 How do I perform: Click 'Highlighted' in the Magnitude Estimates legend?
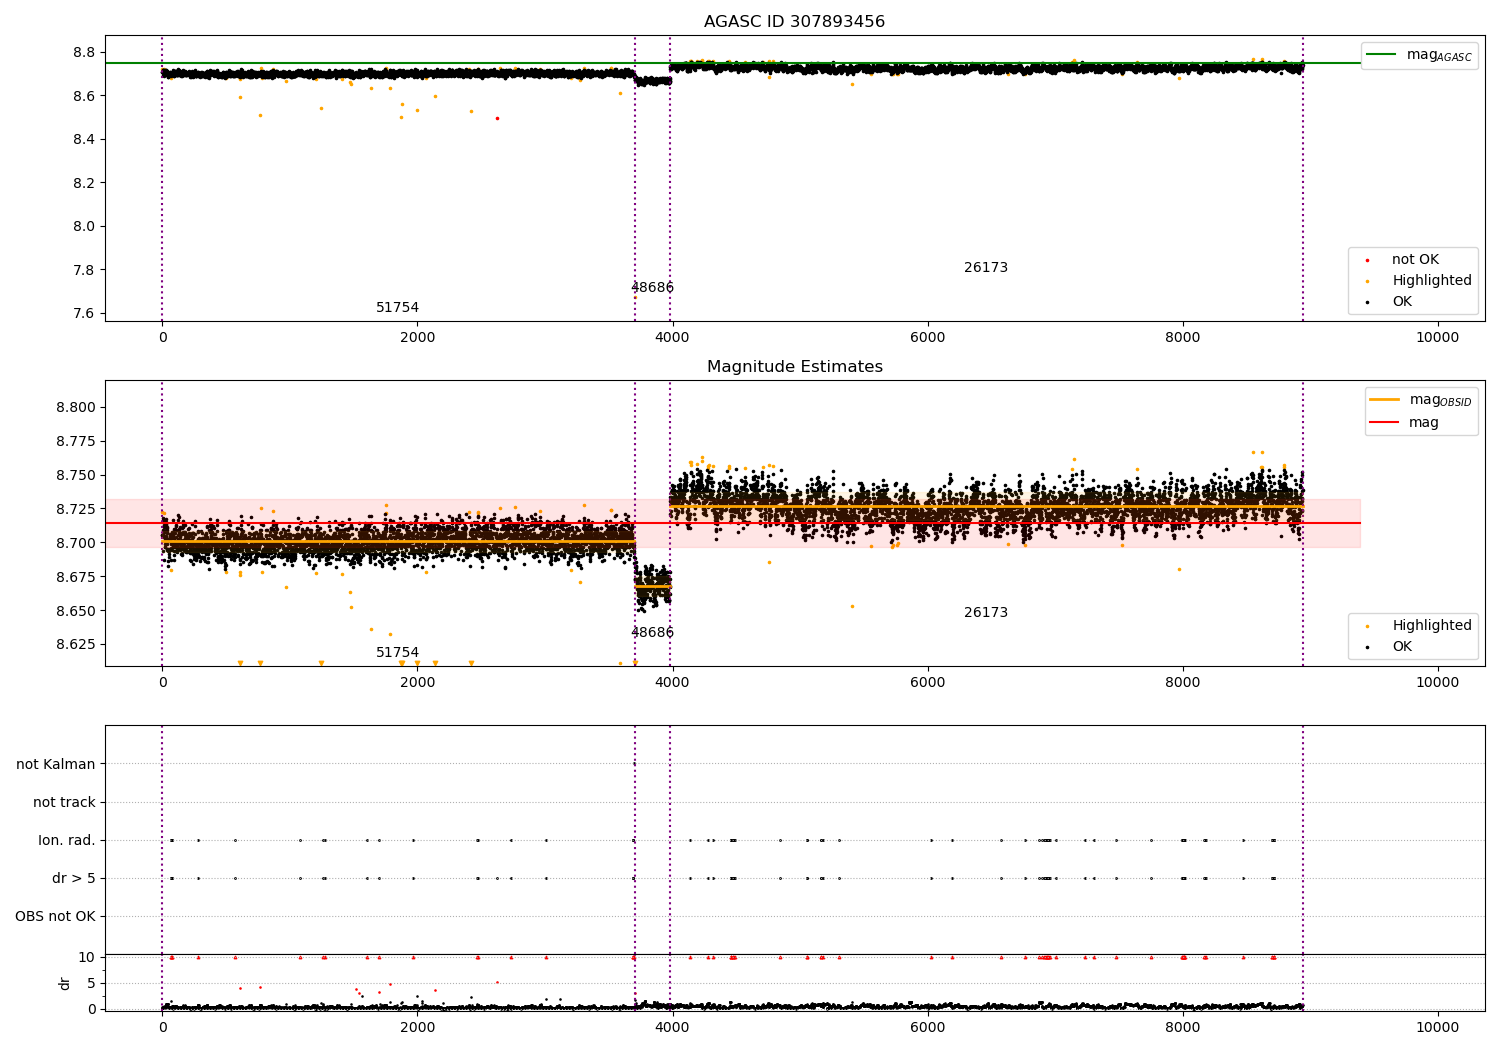click(x=1431, y=626)
